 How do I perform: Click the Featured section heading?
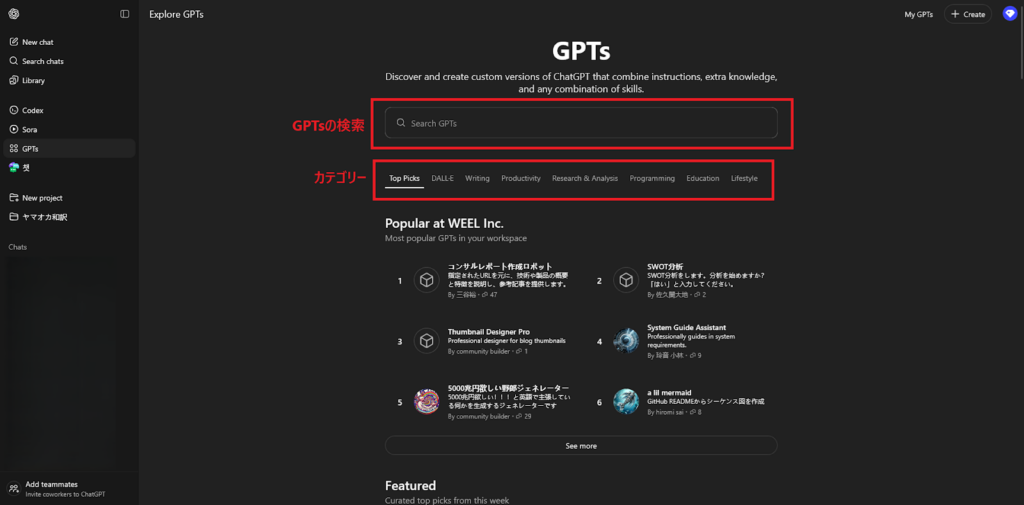tap(410, 486)
